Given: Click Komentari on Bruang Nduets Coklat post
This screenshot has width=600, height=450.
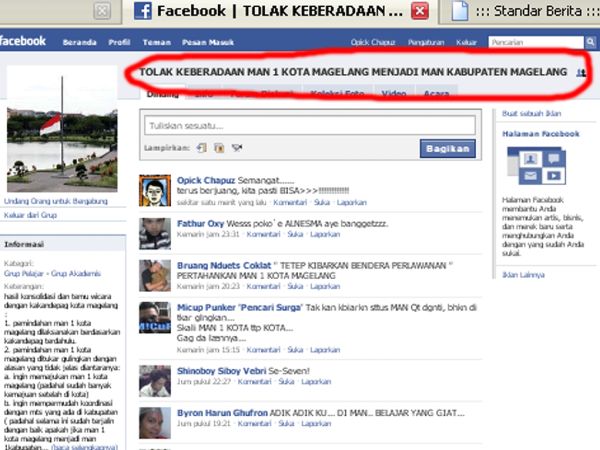Looking at the screenshot, I should [x=263, y=286].
